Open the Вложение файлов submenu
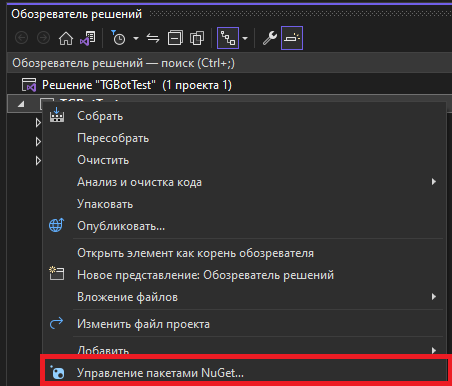Viewport: 452px width, 386px height. tap(245, 297)
